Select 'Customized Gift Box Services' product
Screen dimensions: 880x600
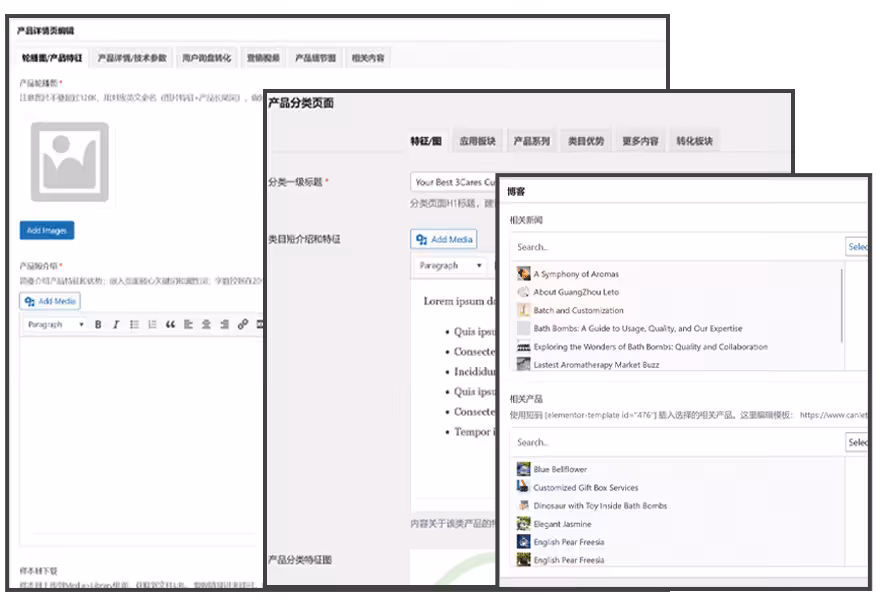coord(585,488)
